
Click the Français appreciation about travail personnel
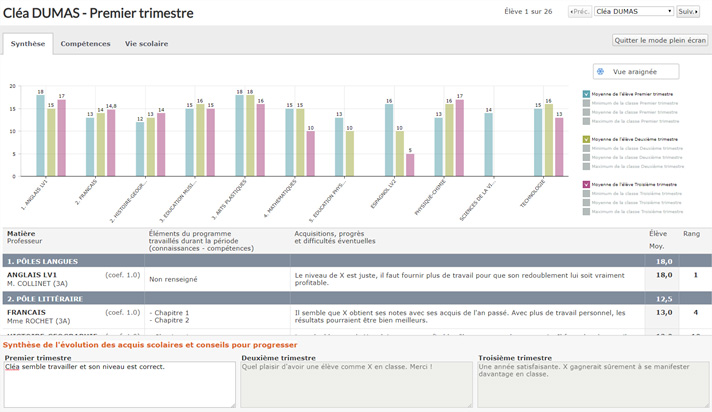[x=460, y=316]
